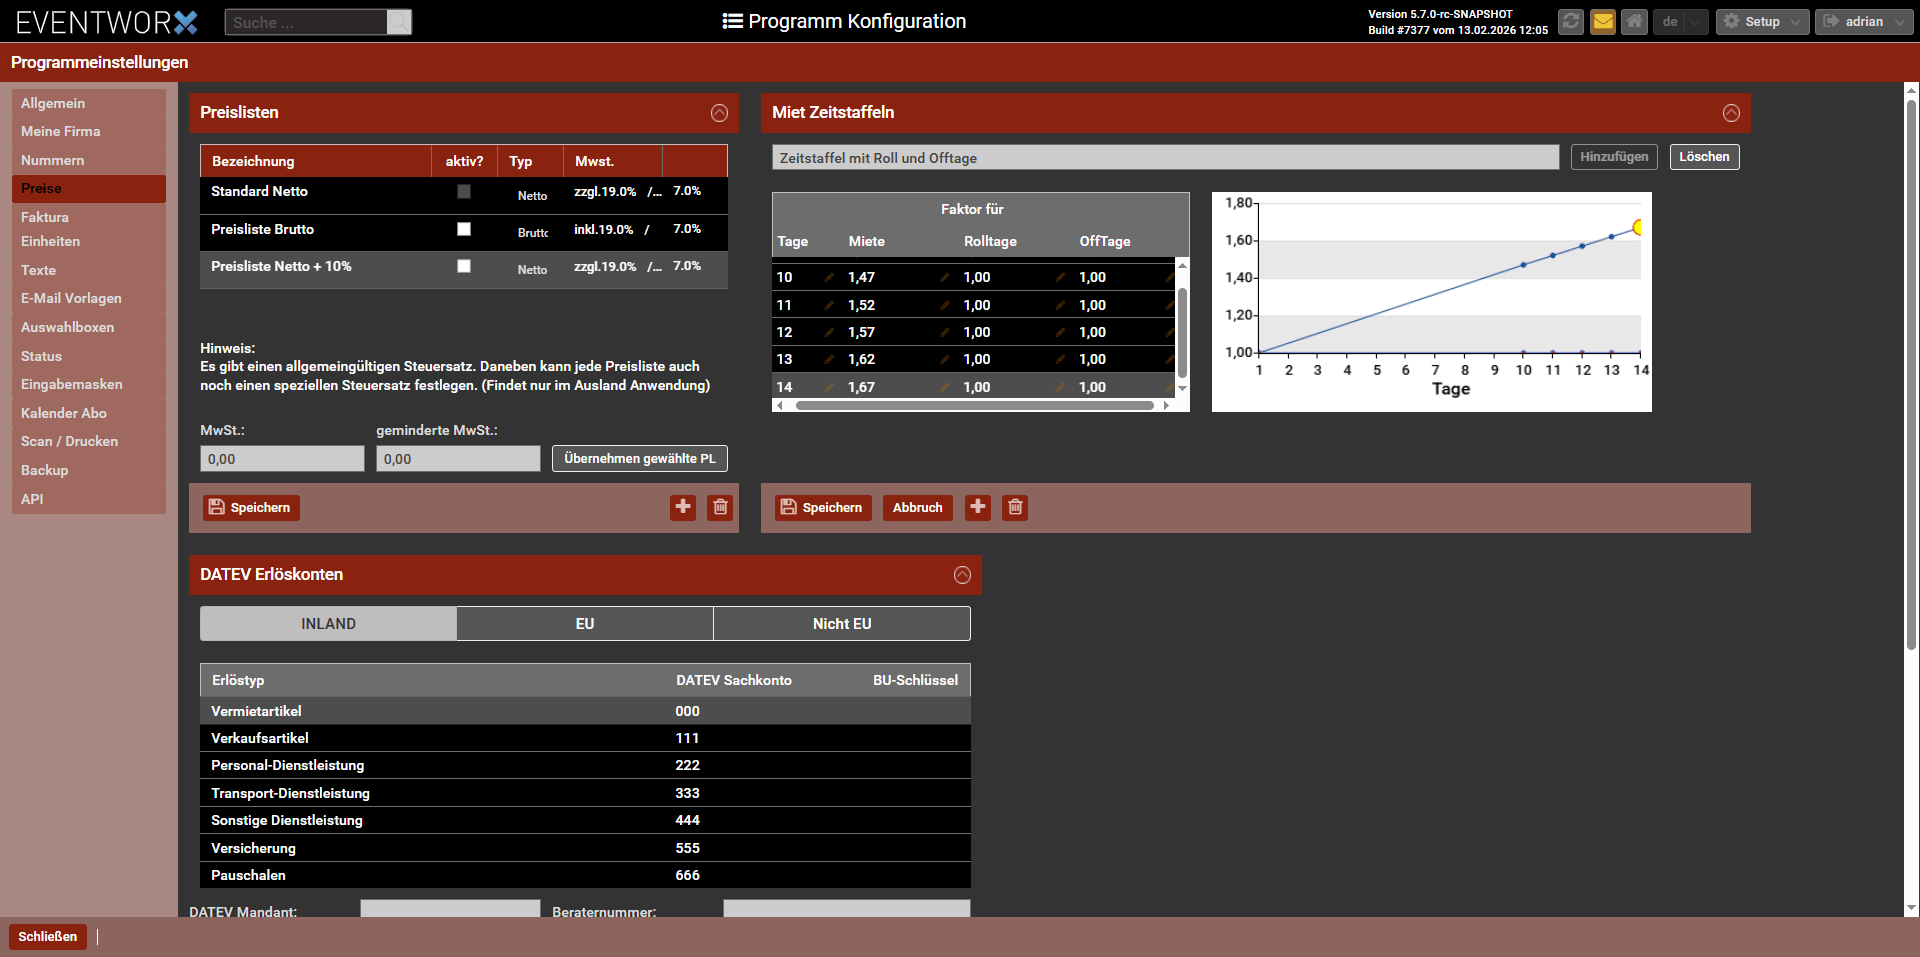Delete Zeitstaffel row with the trash icon
This screenshot has width=1920, height=957.
coord(1015,507)
